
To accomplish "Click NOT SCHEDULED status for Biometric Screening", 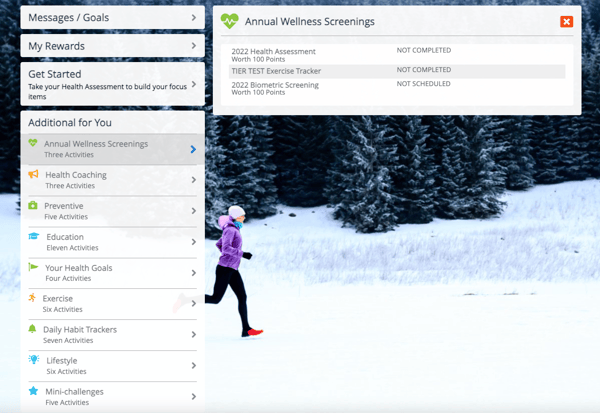I will (423, 83).
